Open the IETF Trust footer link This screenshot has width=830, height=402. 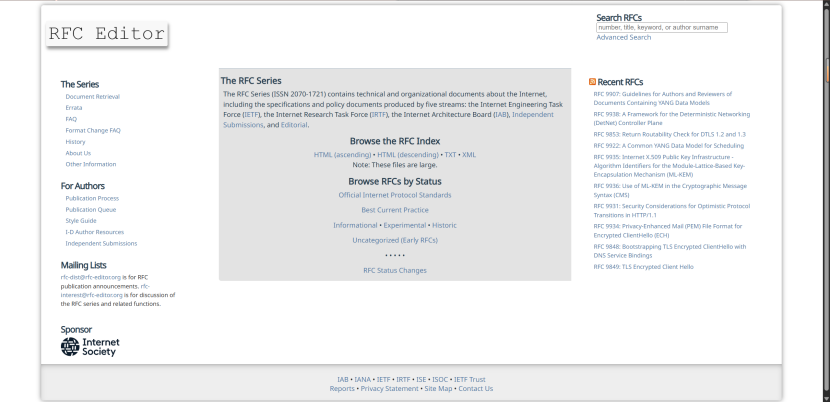click(x=470, y=379)
